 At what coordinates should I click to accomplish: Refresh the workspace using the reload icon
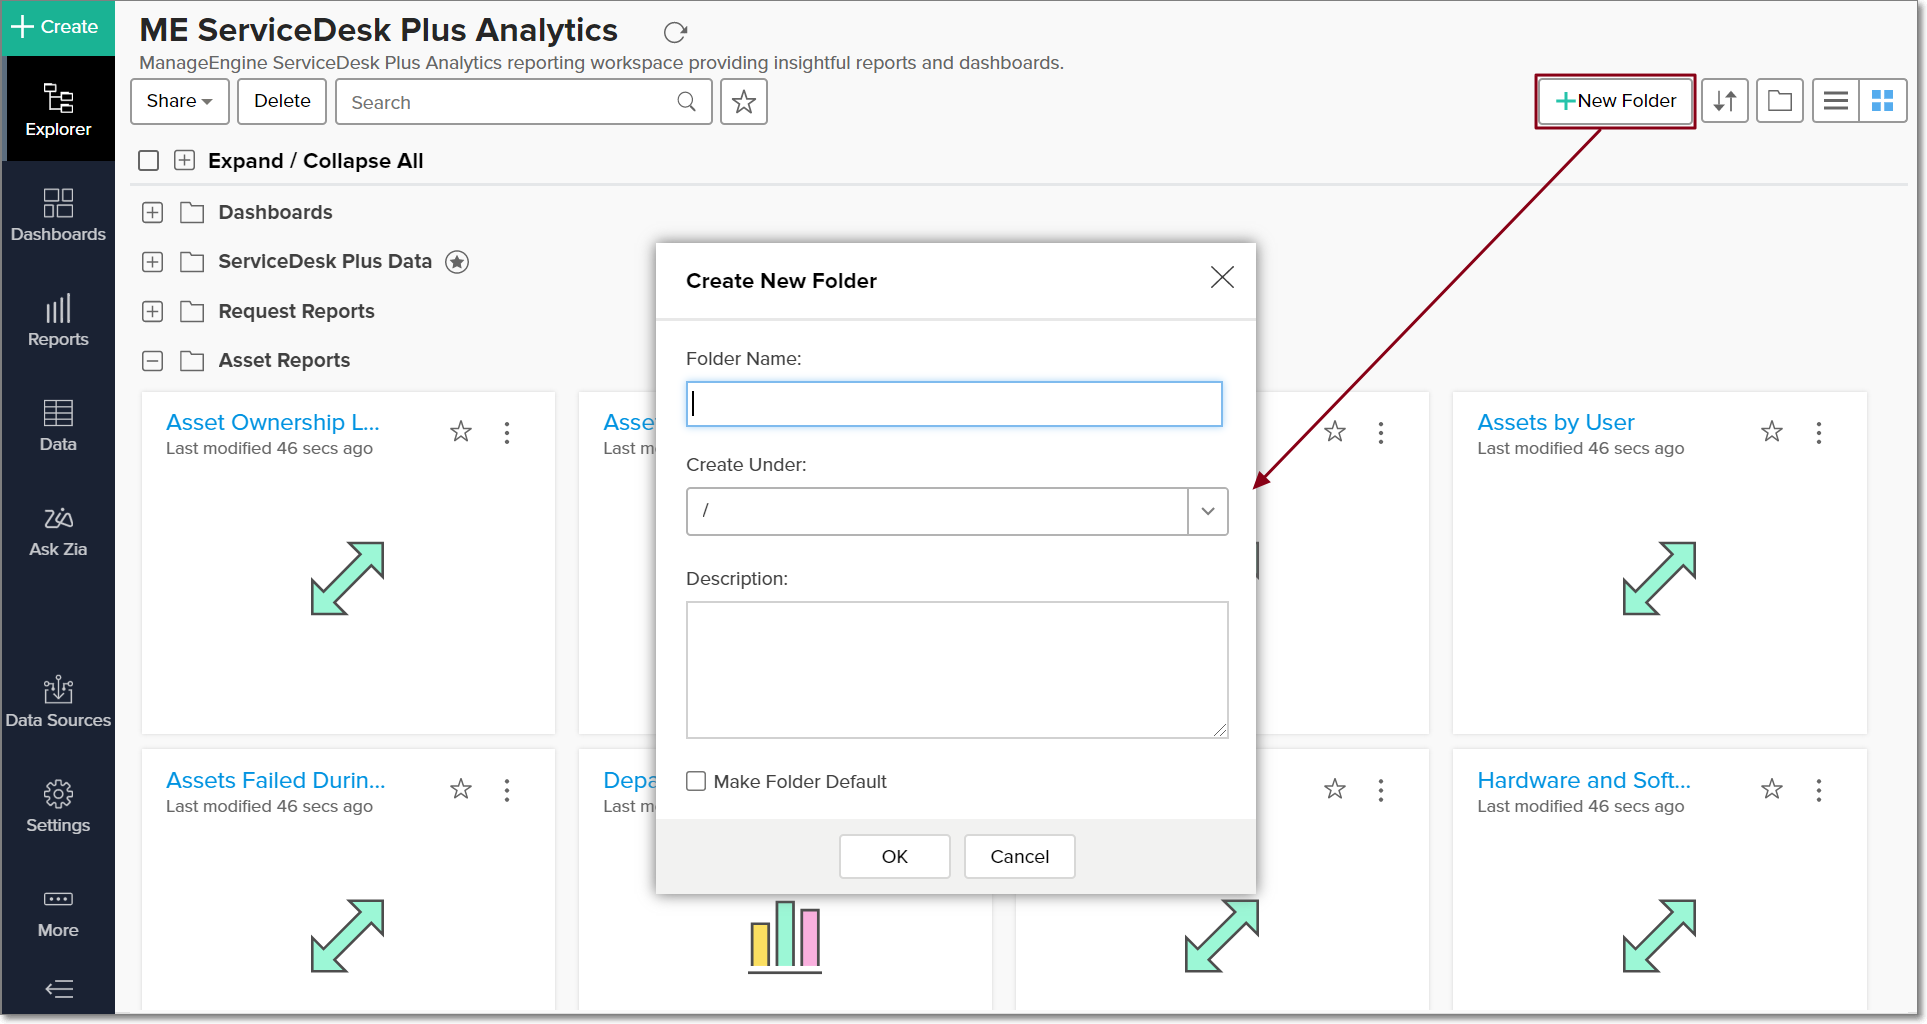(x=676, y=32)
